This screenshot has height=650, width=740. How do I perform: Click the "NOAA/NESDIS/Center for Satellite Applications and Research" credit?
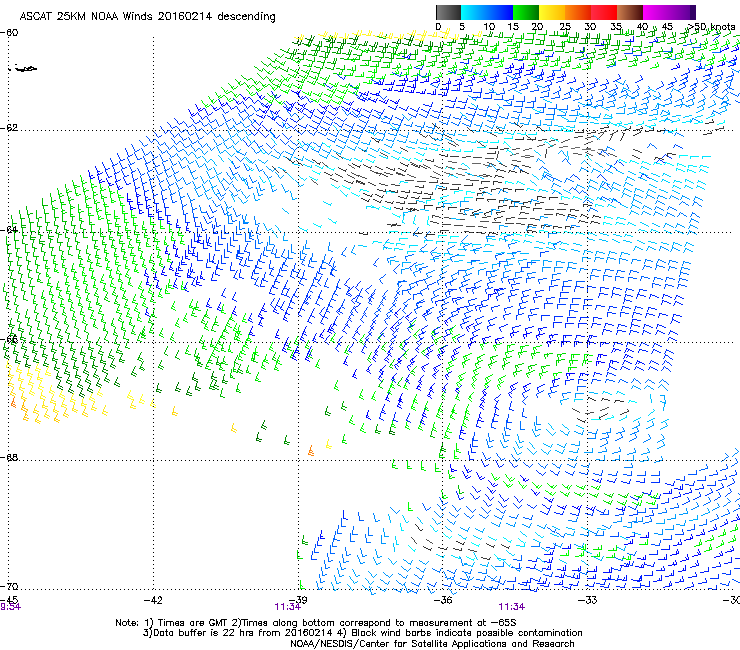click(432, 644)
